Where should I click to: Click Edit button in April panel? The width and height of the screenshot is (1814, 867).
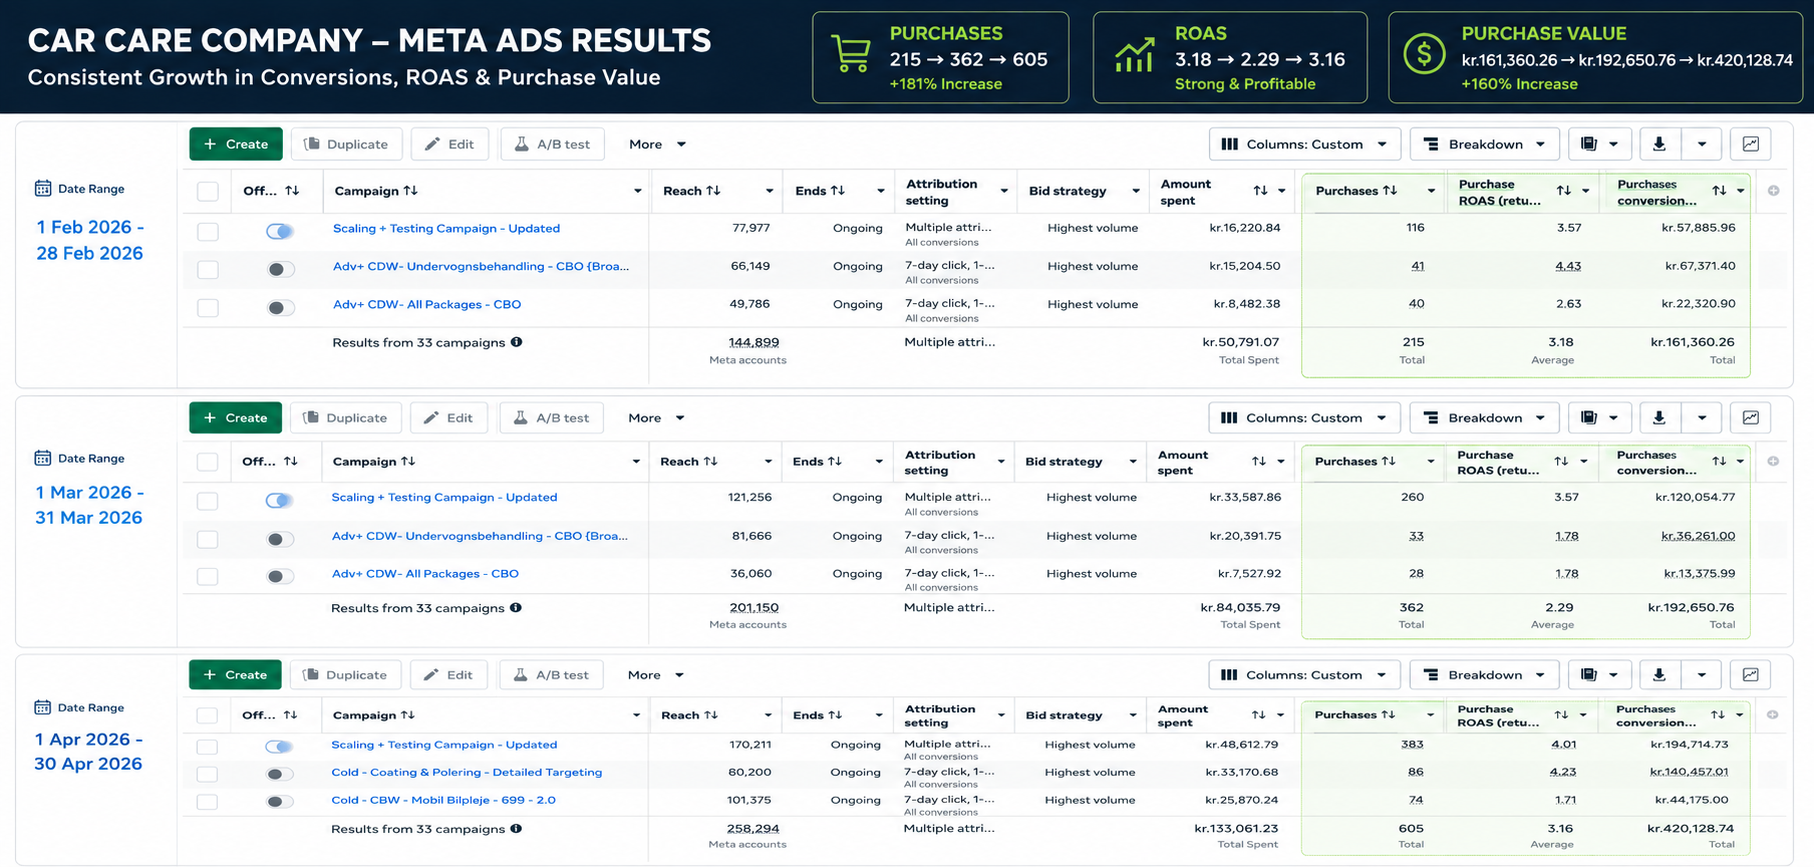(448, 675)
